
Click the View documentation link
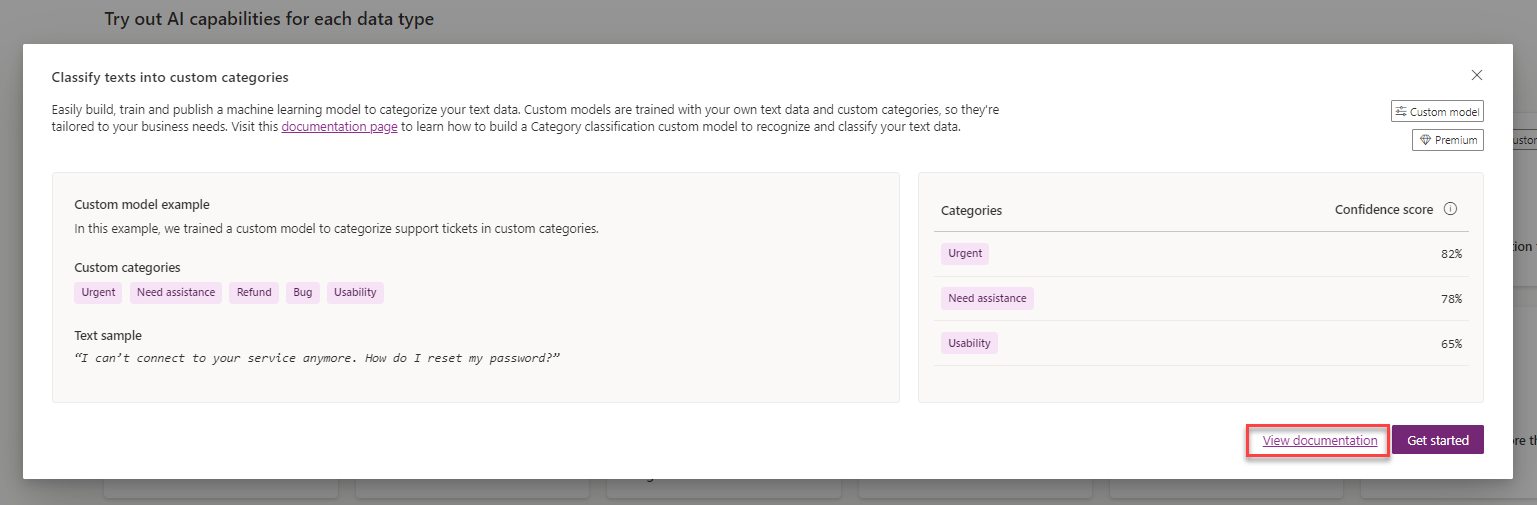pyautogui.click(x=1319, y=440)
